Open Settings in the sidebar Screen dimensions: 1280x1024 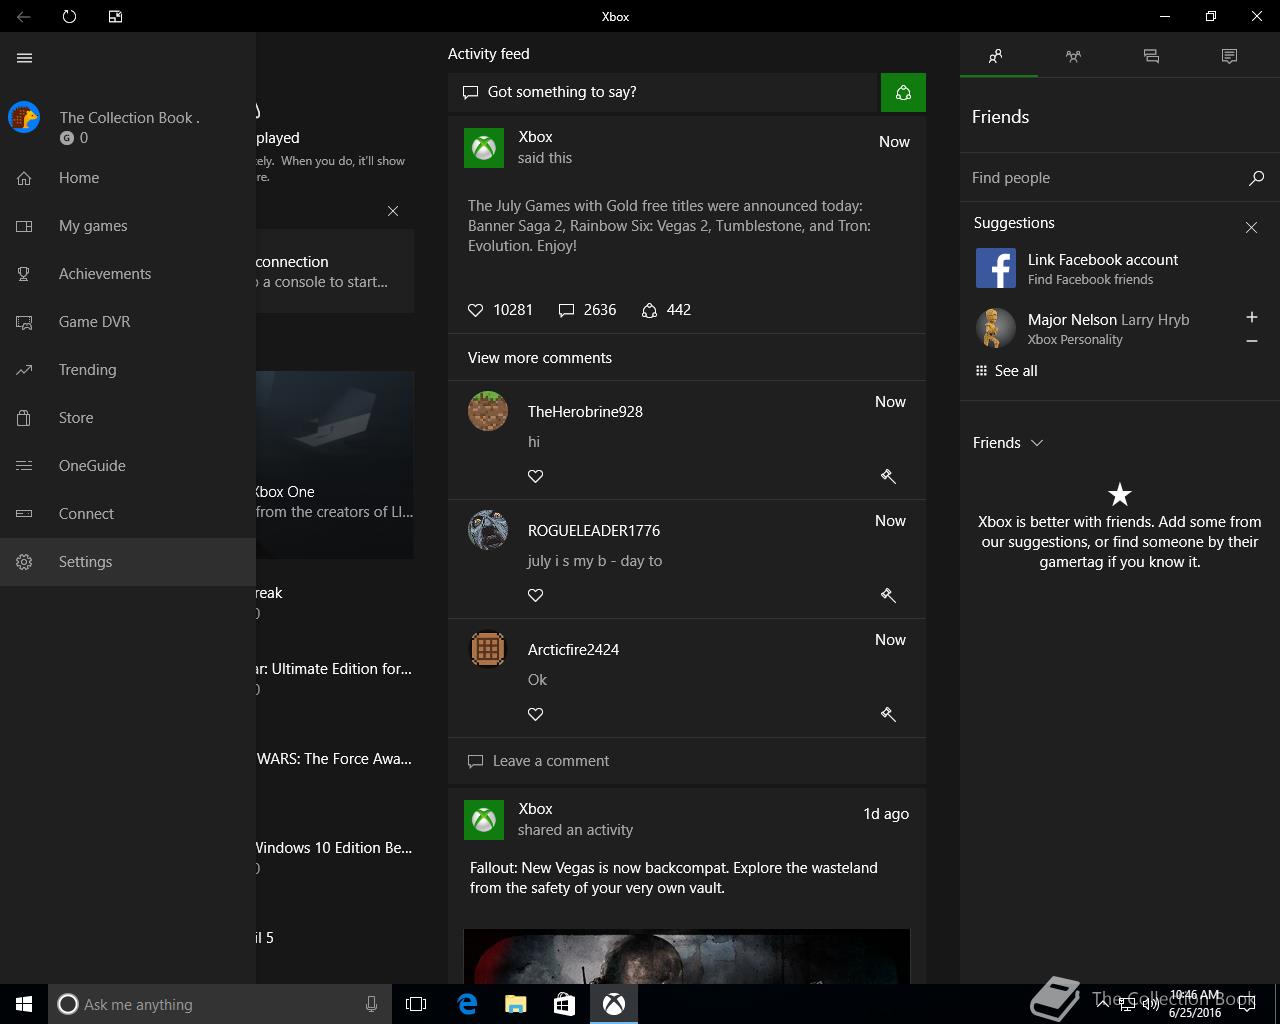(128, 562)
